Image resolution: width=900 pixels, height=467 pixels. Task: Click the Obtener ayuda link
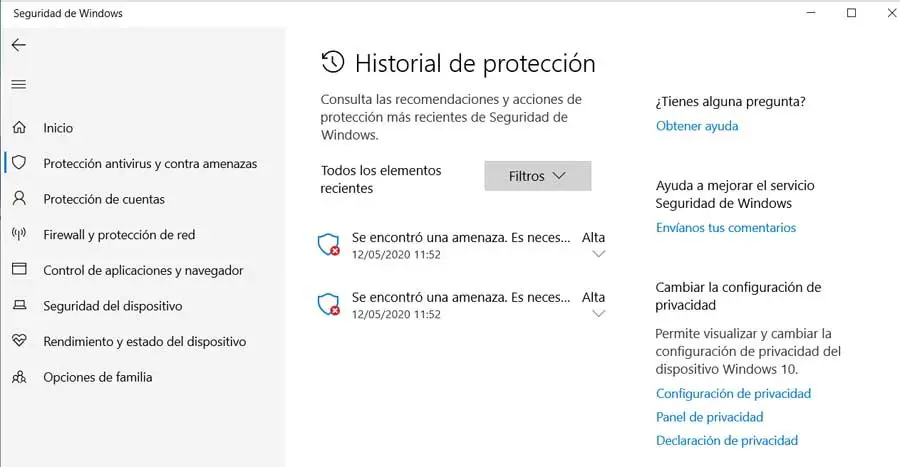pyautogui.click(x=697, y=126)
